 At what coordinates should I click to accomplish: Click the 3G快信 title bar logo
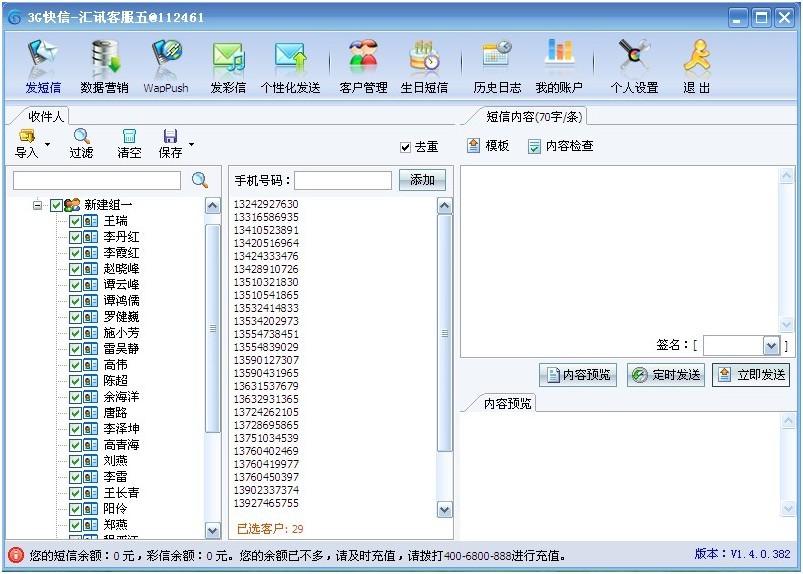(14, 17)
